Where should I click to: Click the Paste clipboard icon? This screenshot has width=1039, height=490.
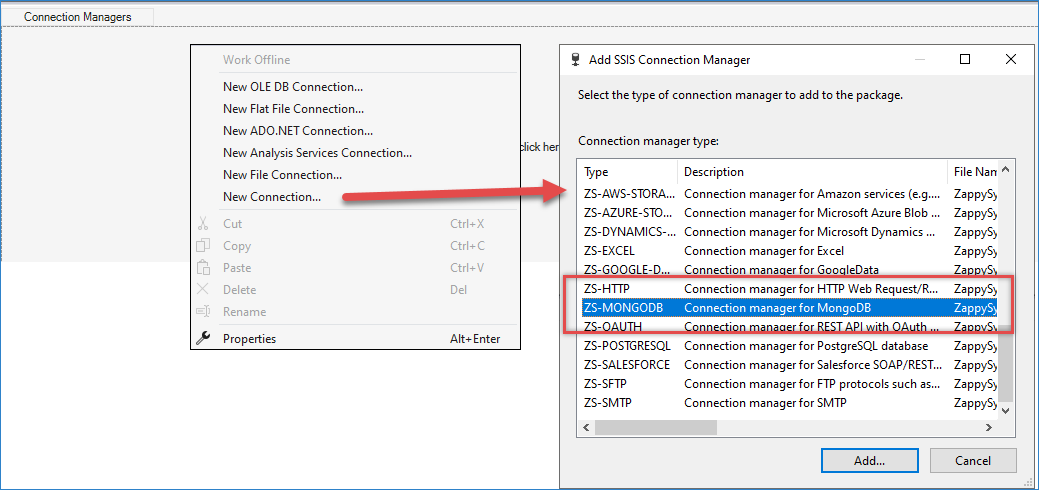pos(203,268)
